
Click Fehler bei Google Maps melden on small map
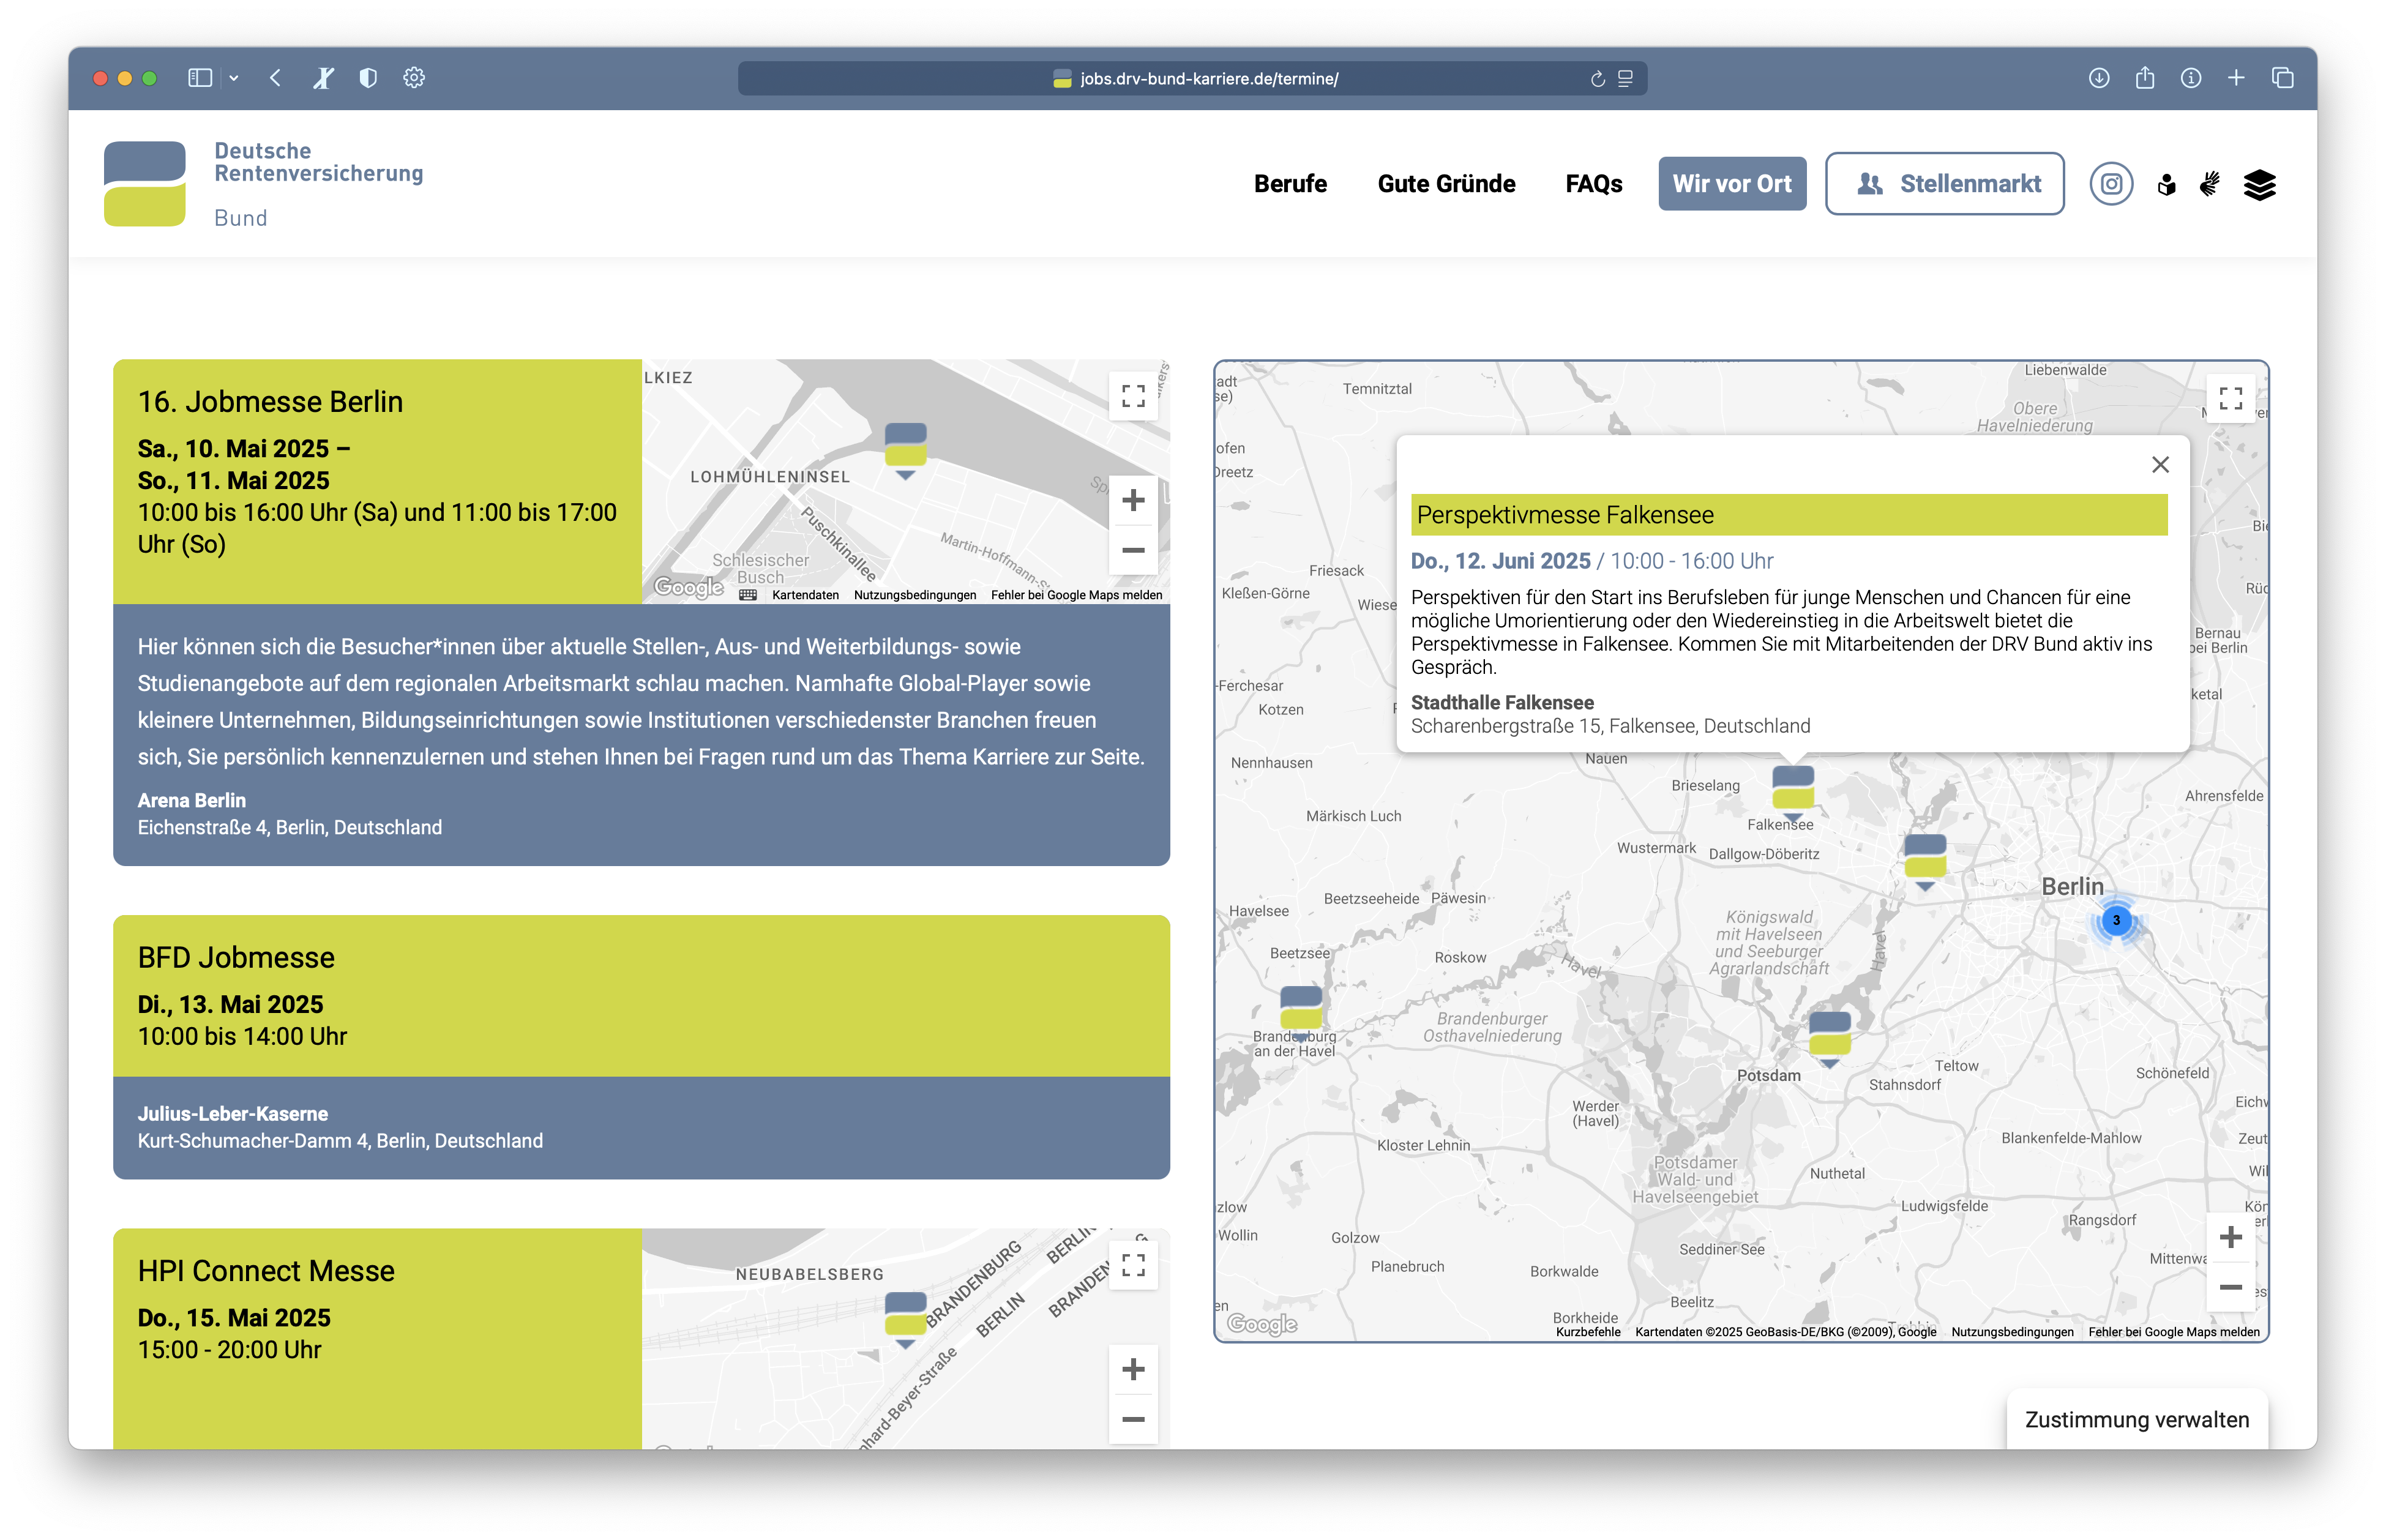tap(1076, 595)
